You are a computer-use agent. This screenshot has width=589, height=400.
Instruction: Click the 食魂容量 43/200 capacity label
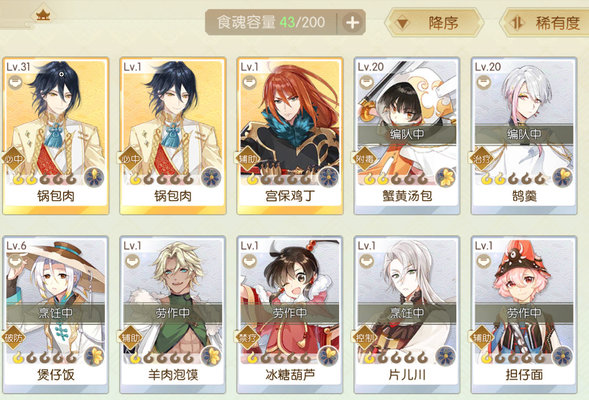coord(271,23)
